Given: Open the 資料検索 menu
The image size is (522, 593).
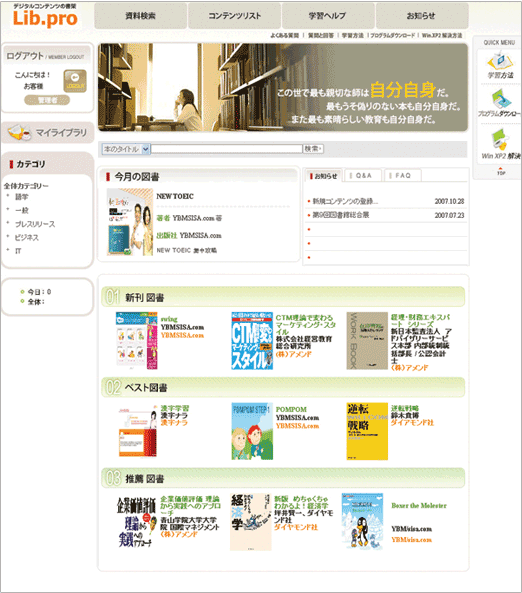Looking at the screenshot, I should (140, 16).
